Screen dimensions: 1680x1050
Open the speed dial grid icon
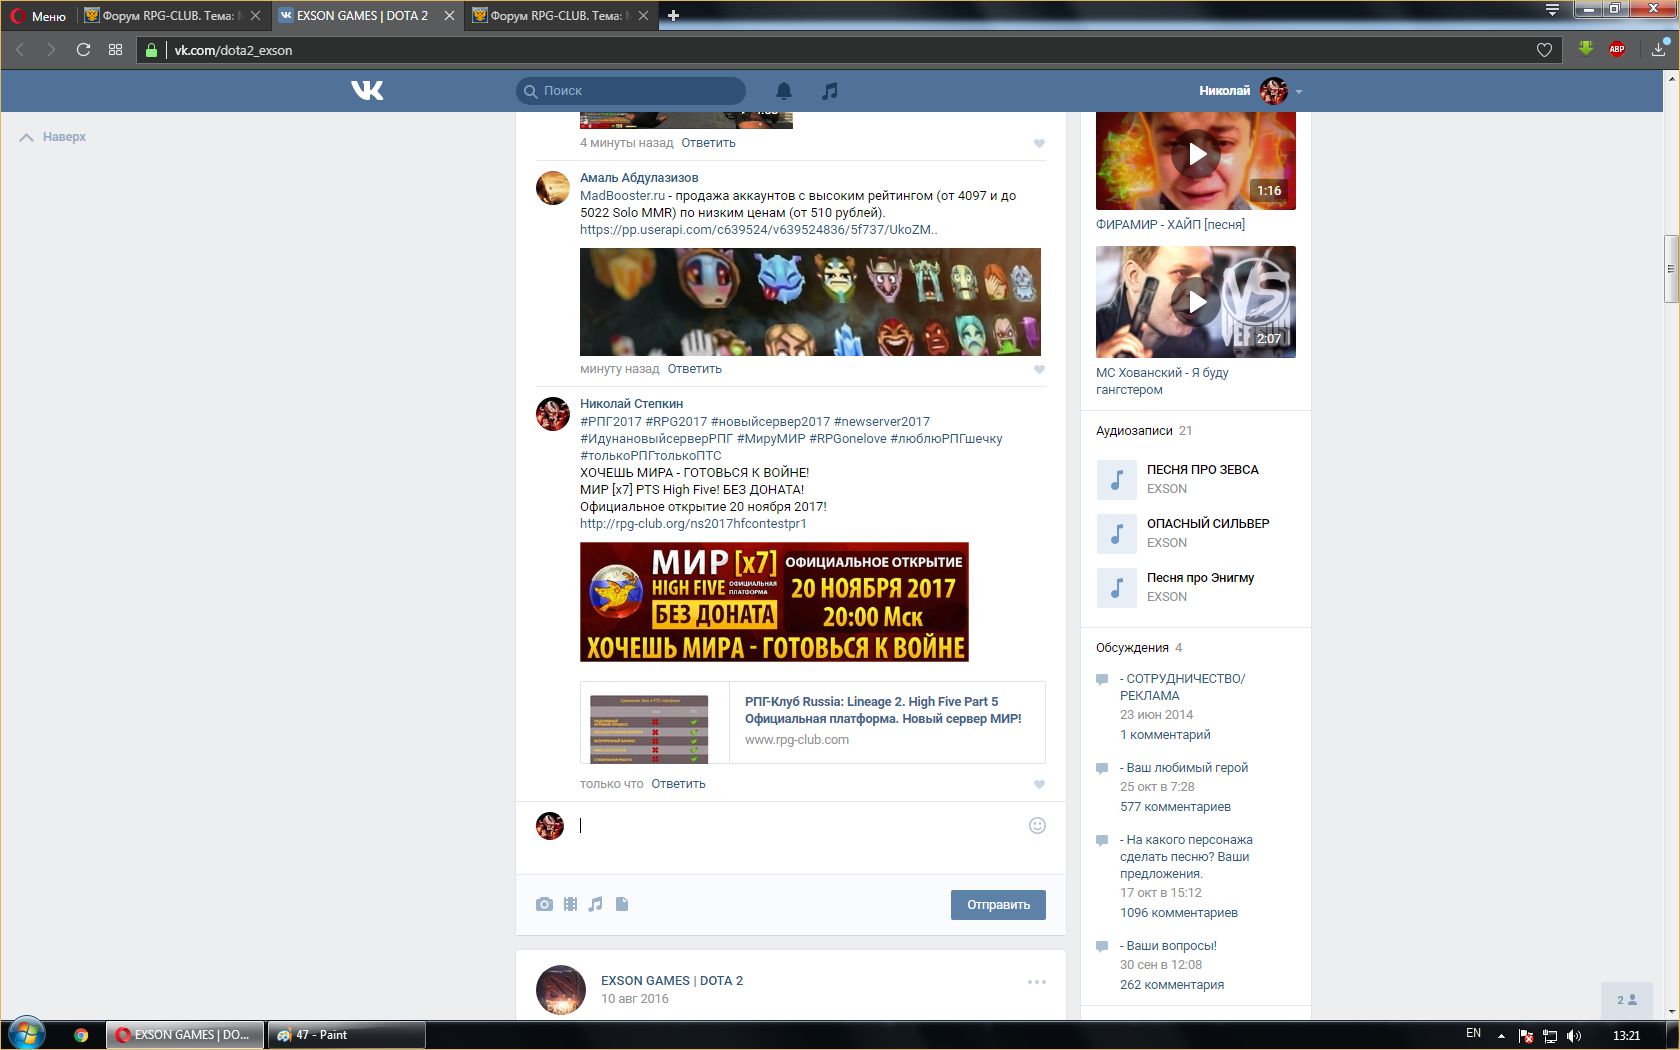coord(115,50)
